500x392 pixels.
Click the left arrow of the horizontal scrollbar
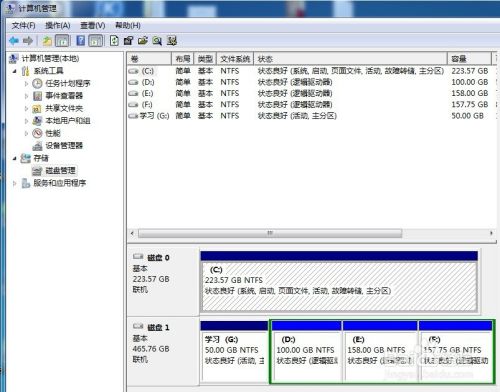coord(132,233)
